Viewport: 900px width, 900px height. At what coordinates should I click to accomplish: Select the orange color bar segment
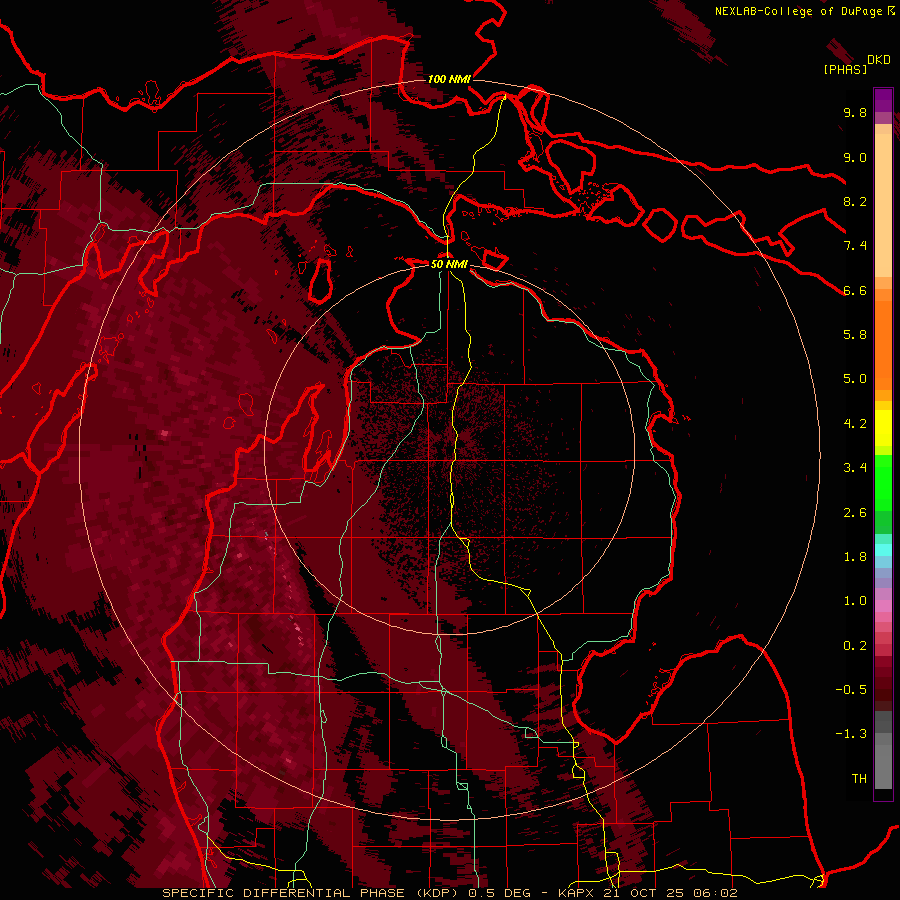point(883,345)
